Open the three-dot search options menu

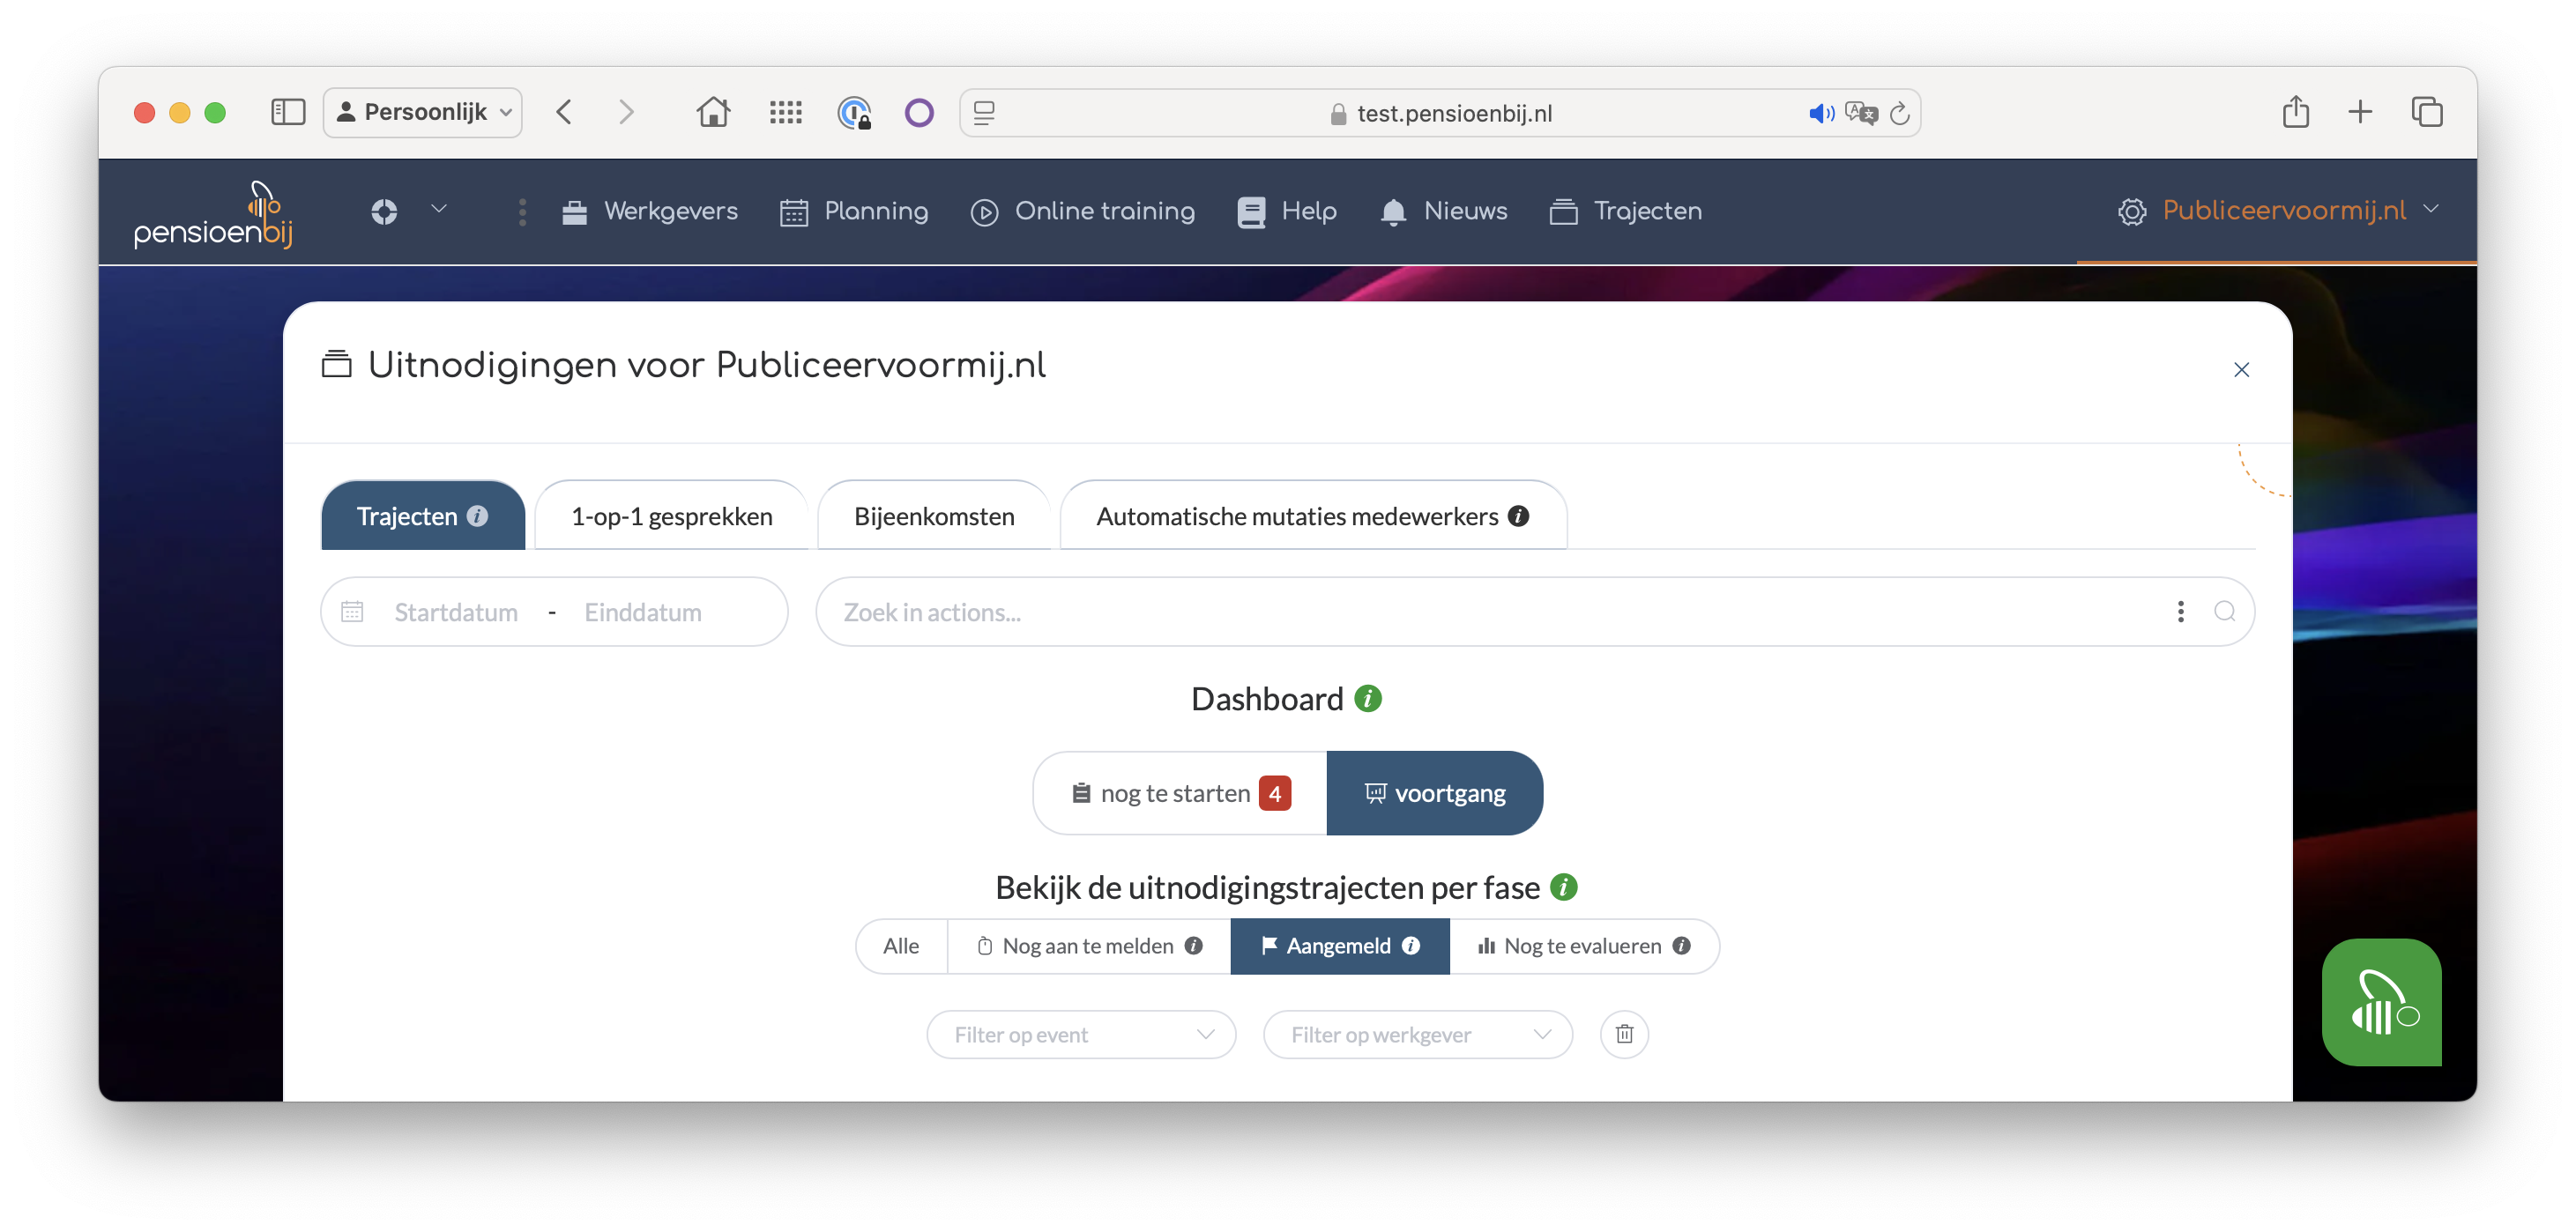click(2180, 611)
